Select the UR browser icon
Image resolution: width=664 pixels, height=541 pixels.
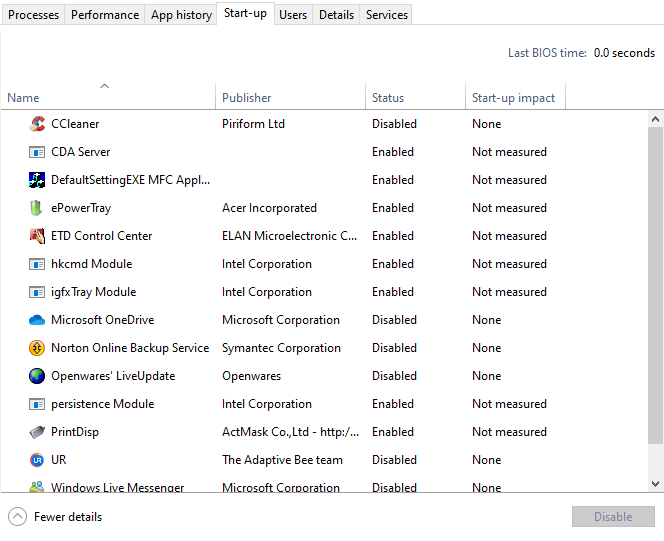click(x=37, y=460)
